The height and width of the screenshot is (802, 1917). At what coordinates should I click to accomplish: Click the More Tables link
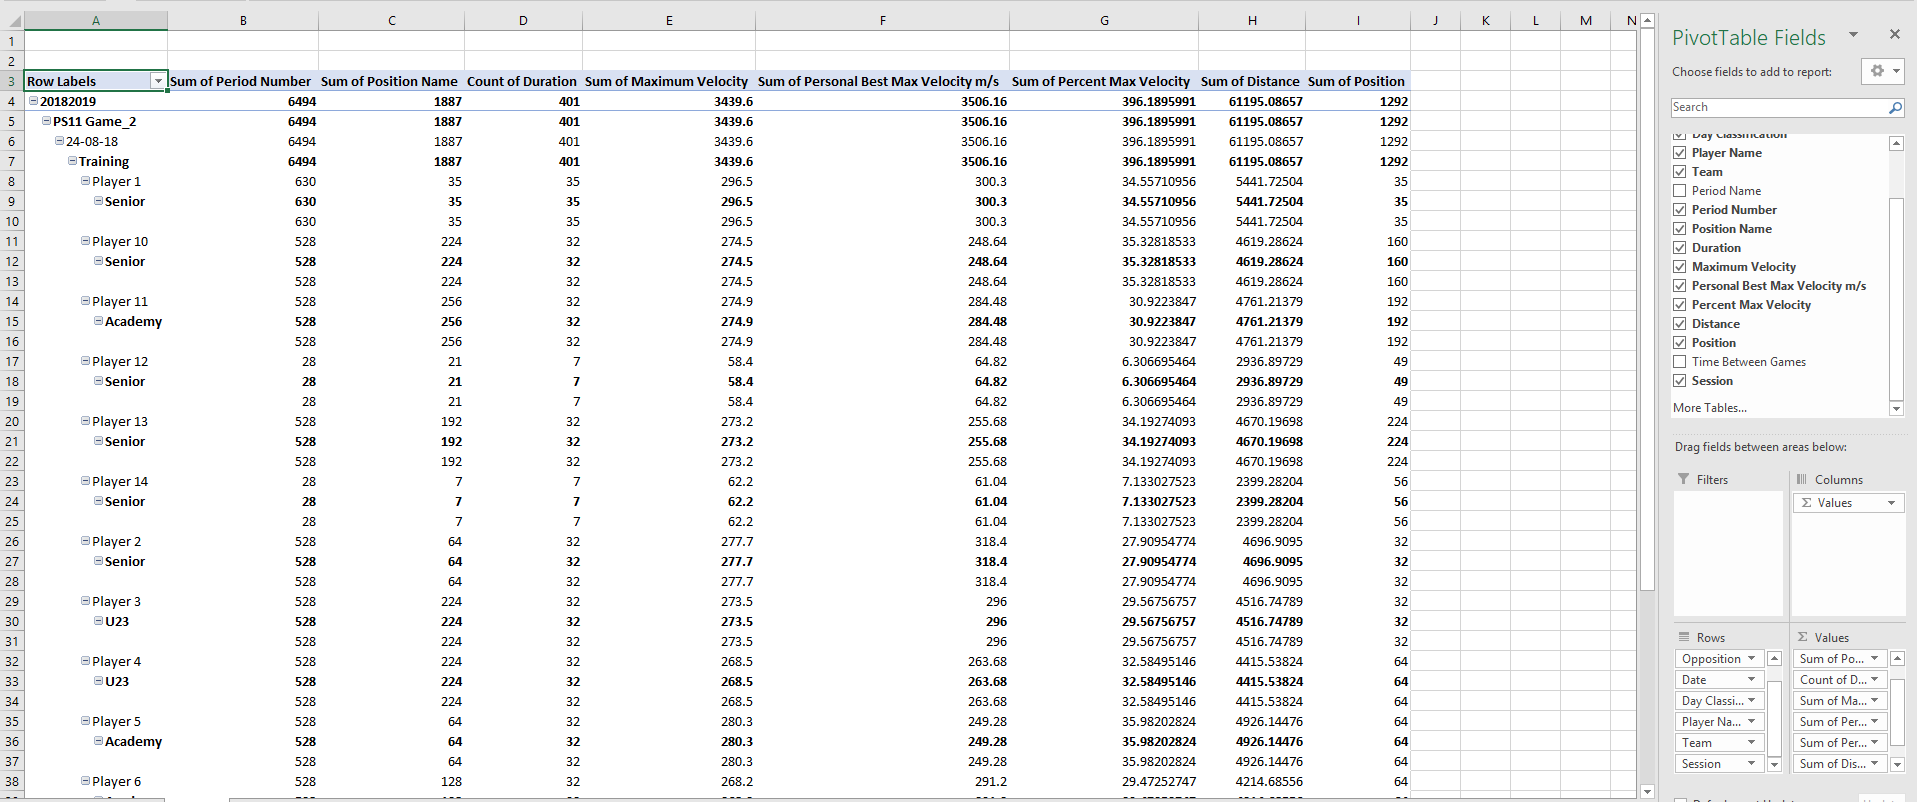click(1709, 408)
